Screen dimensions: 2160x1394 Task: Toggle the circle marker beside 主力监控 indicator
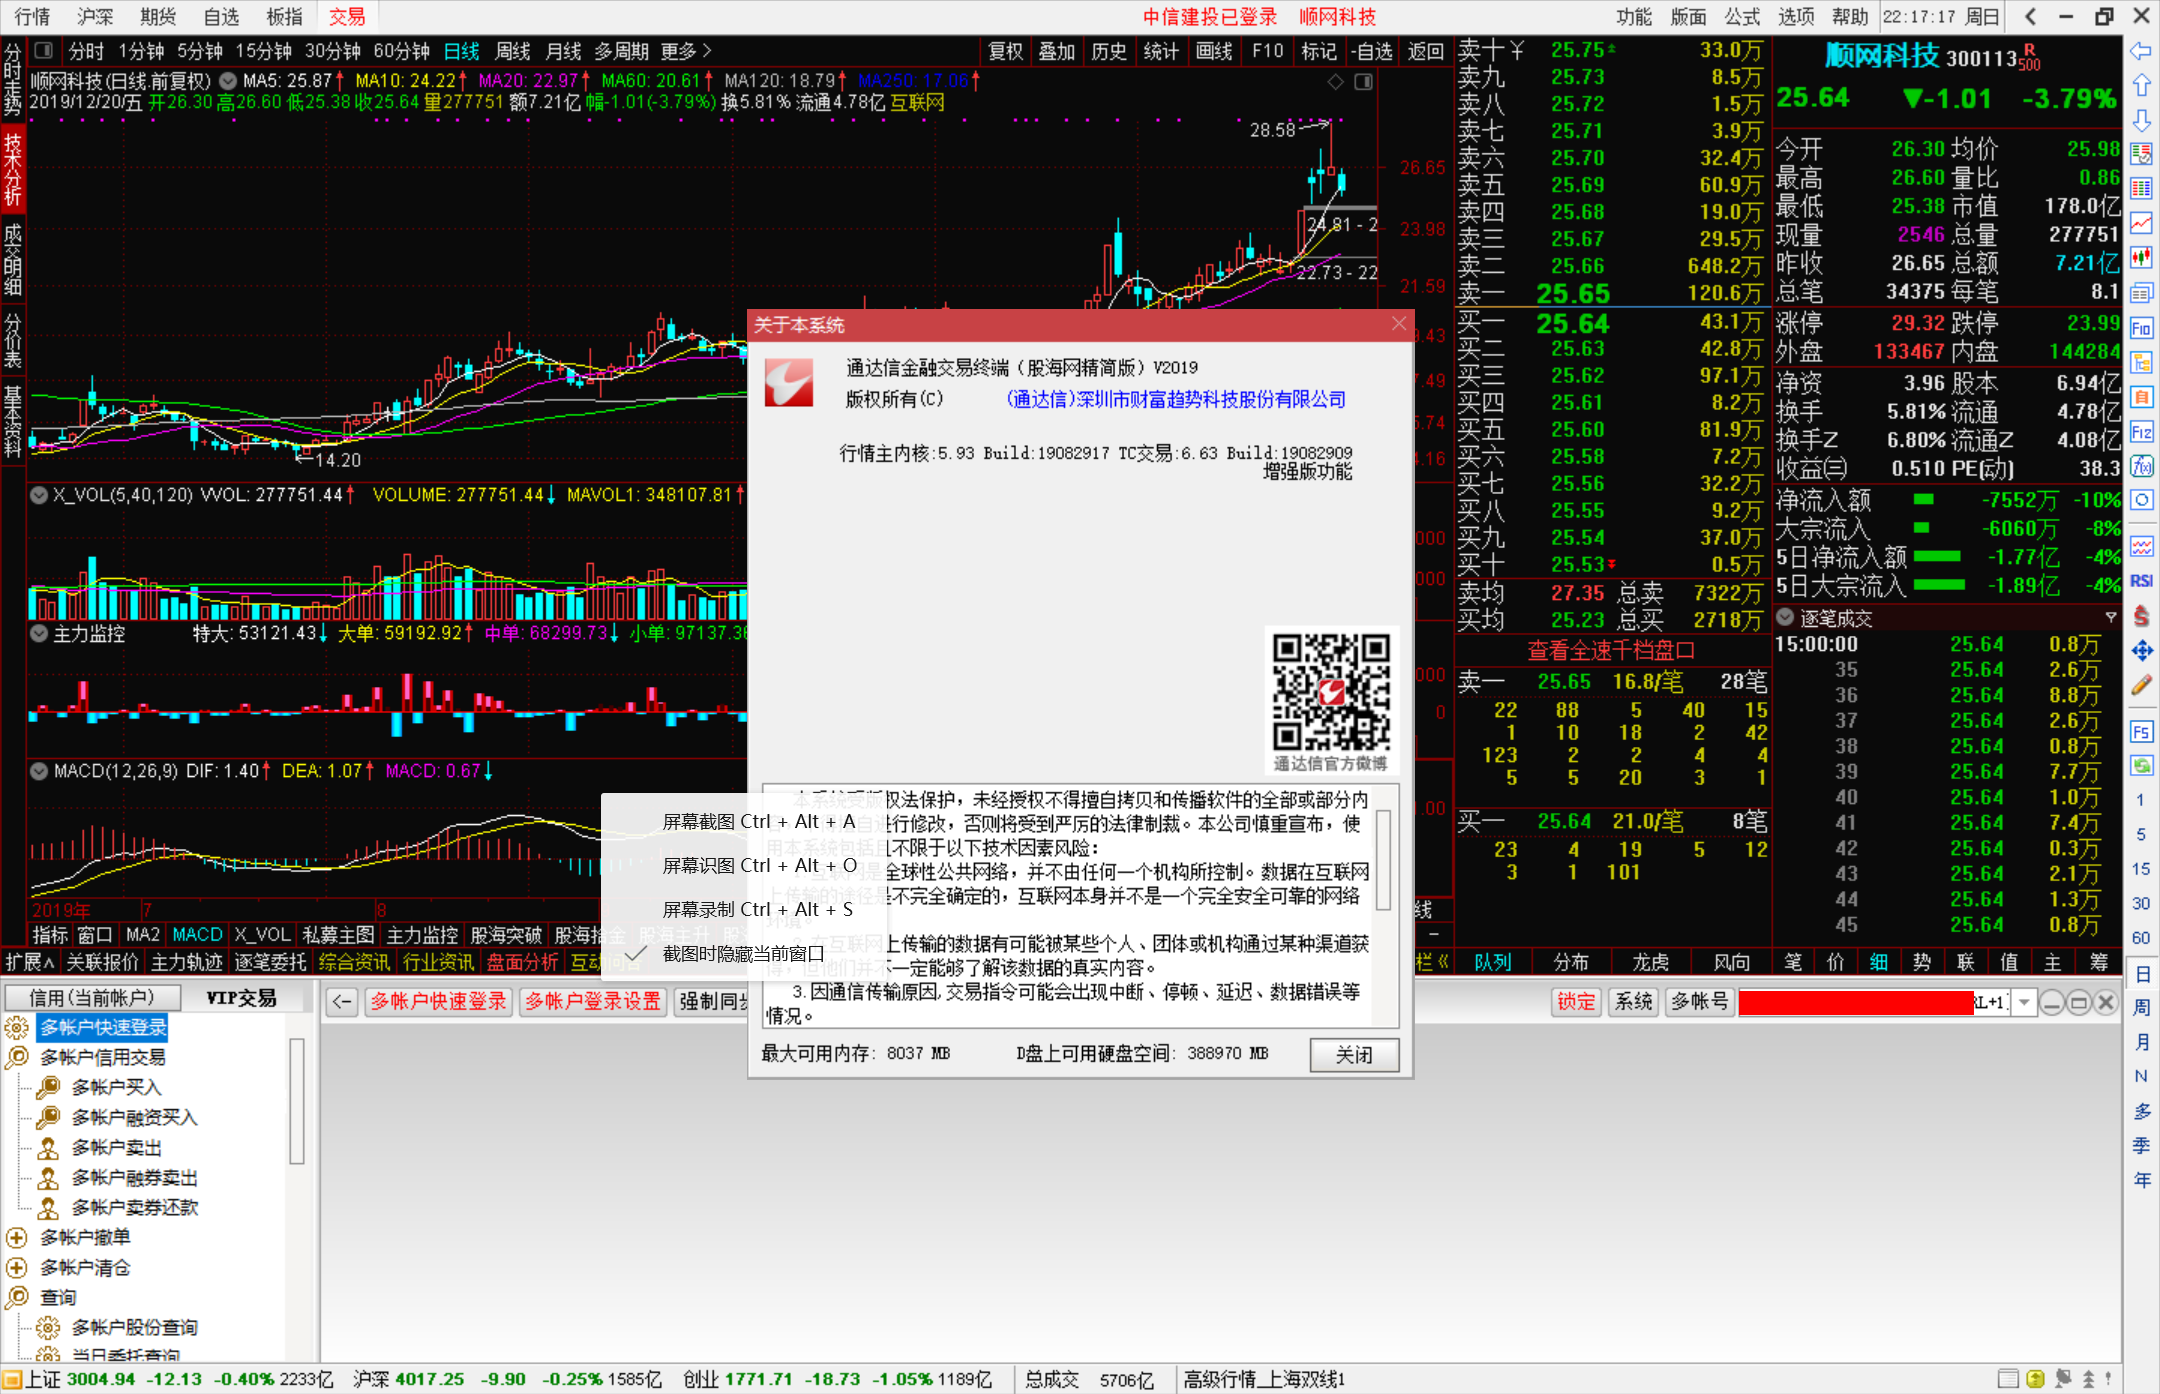(39, 633)
